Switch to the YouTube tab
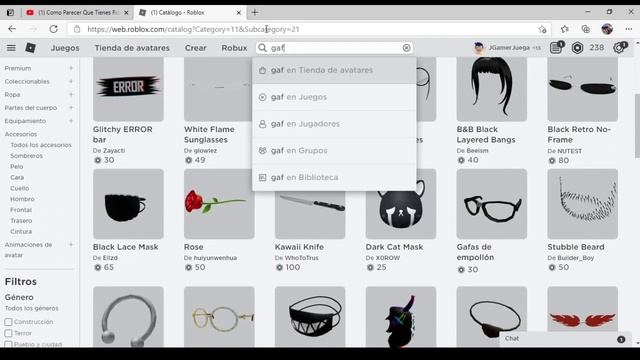Image resolution: width=640 pixels, height=360 pixels. coord(78,13)
